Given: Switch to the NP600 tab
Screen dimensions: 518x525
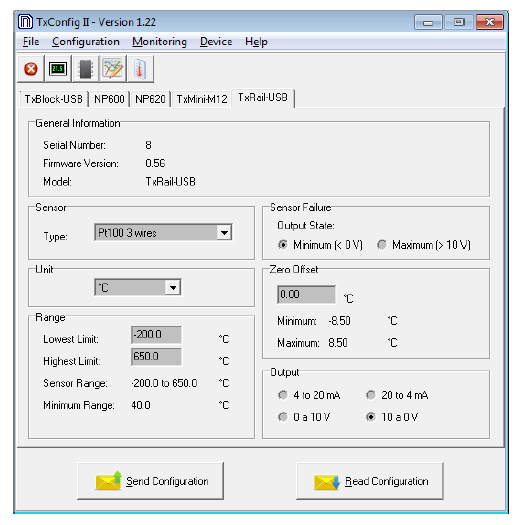Looking at the screenshot, I should (x=109, y=99).
